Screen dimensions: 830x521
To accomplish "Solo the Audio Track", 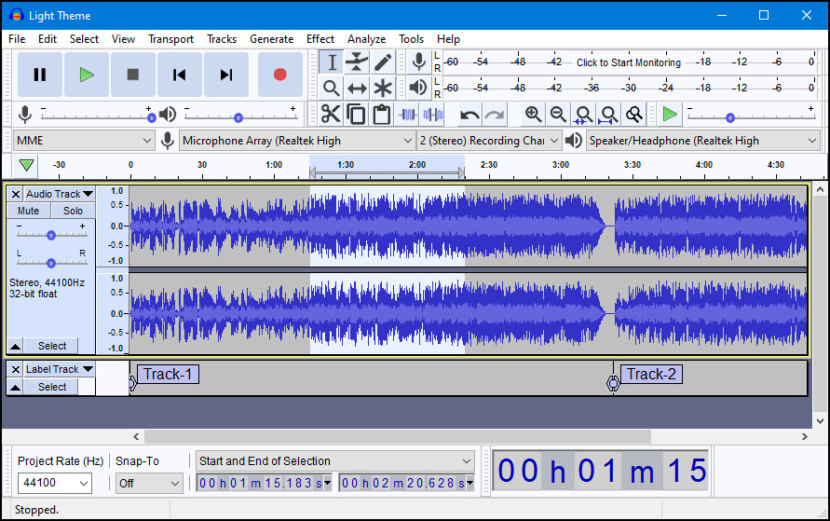I will click(x=73, y=211).
